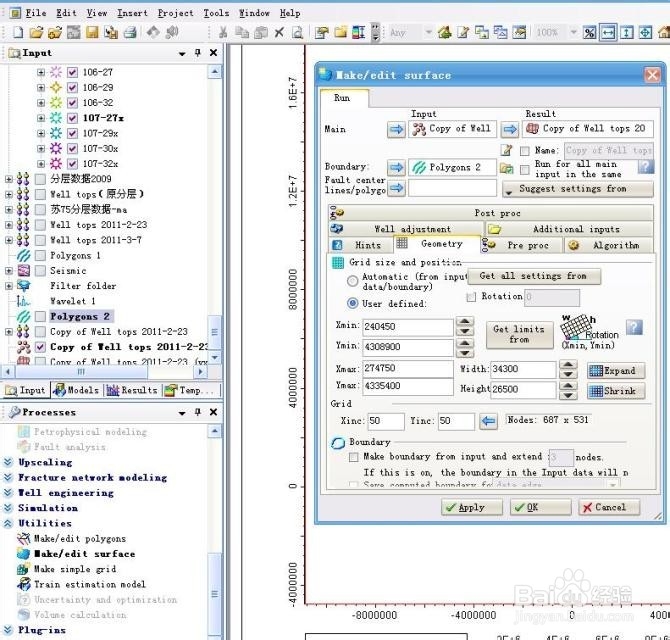
Task: Click the Delete X toolbar icon
Action: tap(279, 32)
